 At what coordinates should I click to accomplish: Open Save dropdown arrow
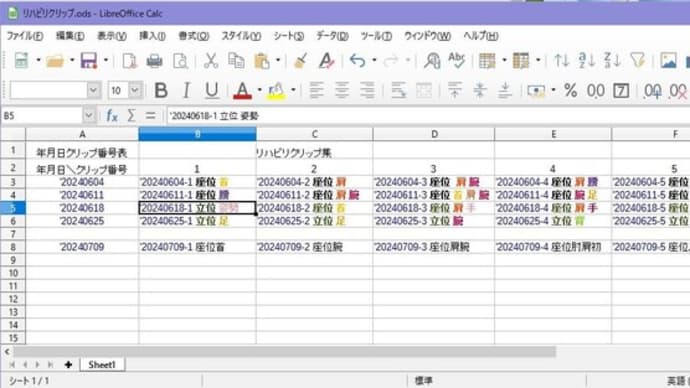pos(106,60)
